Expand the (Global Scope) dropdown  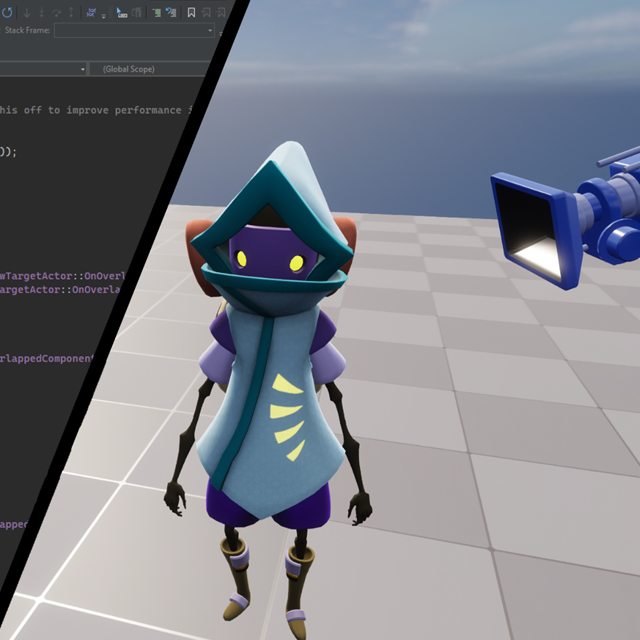(150, 69)
